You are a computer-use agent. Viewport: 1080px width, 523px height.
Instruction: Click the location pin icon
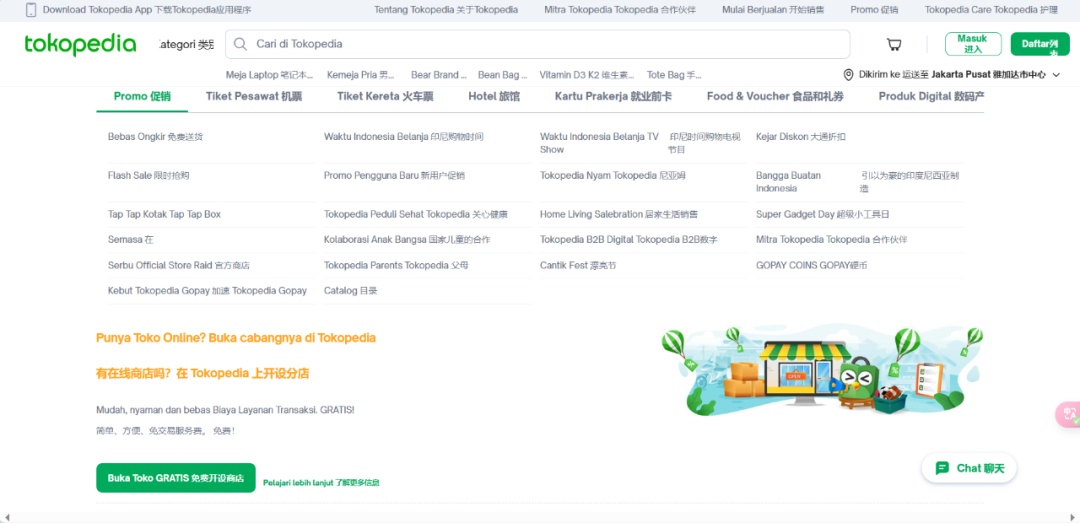(x=848, y=74)
